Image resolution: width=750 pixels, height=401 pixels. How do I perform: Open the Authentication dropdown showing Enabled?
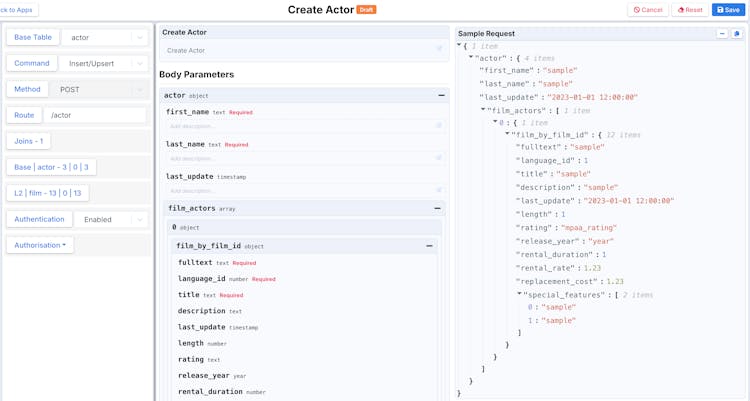110,219
